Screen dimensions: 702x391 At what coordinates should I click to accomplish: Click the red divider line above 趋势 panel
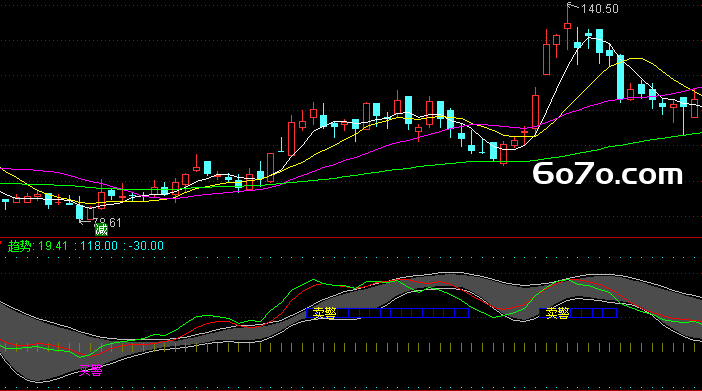tap(351, 237)
